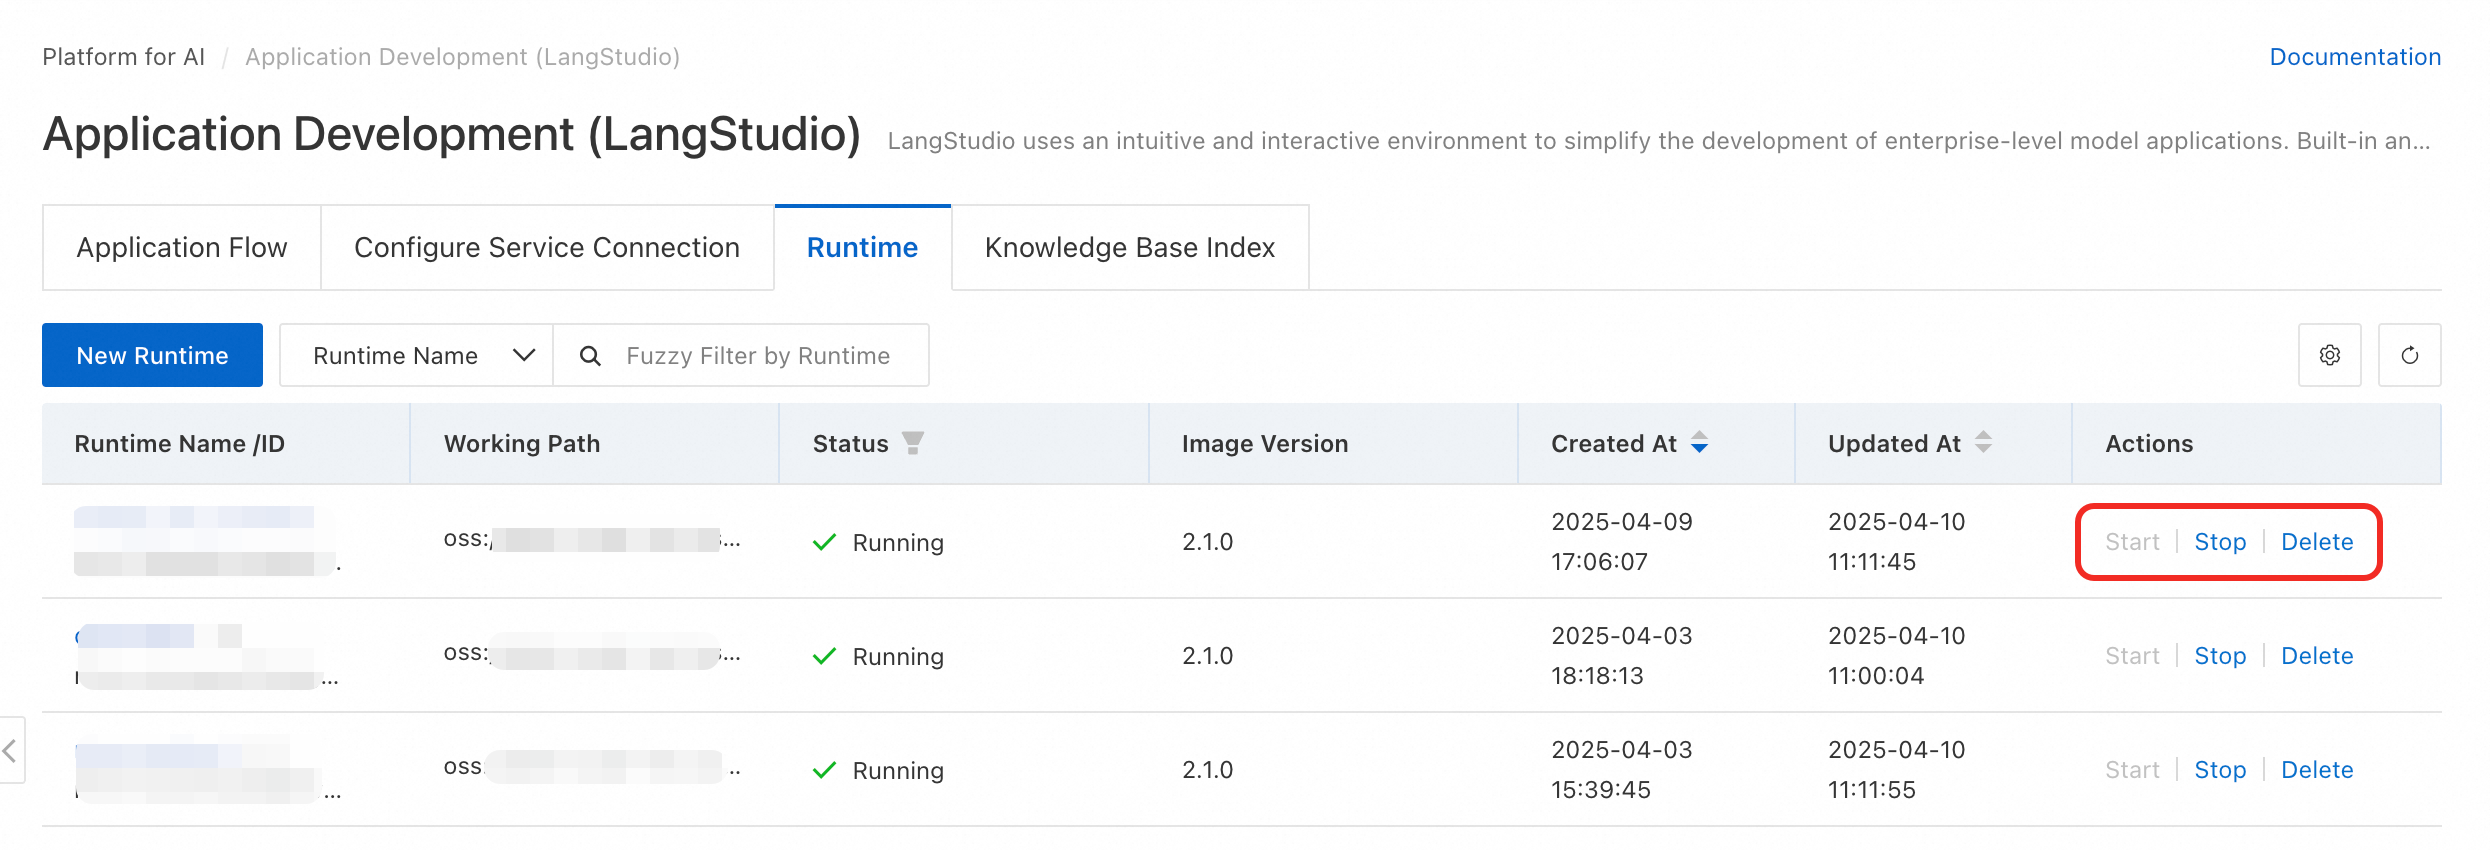Click the New Runtime button
The image size is (2490, 850).
[x=152, y=356]
